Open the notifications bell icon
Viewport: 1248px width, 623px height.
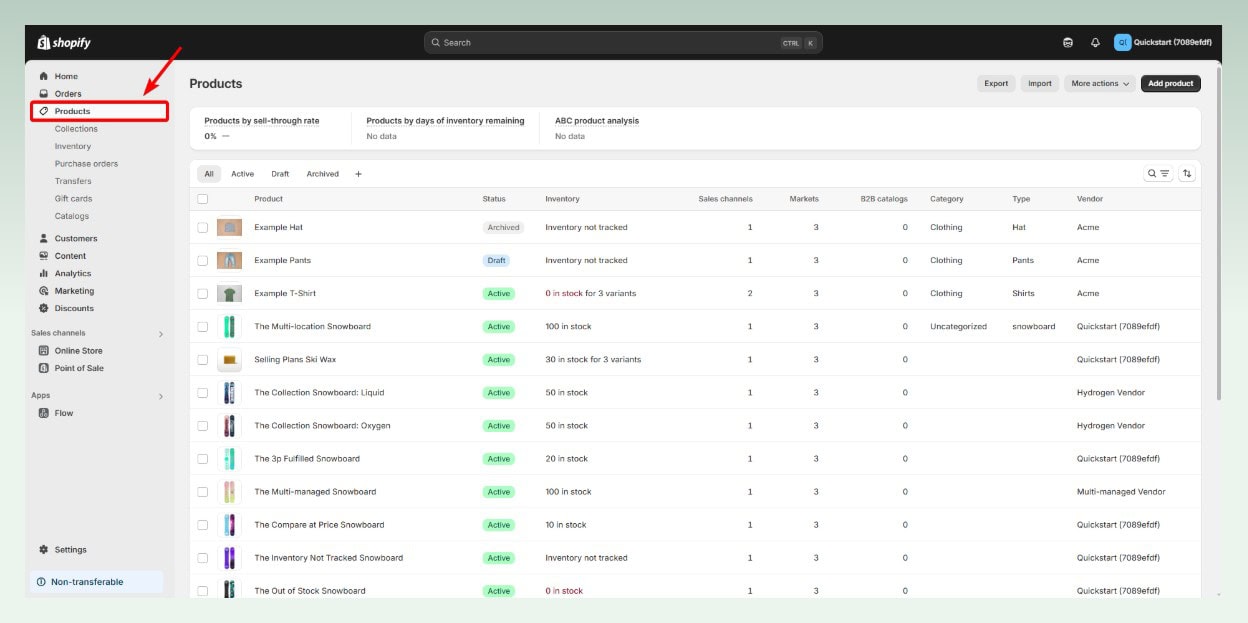tap(1095, 43)
